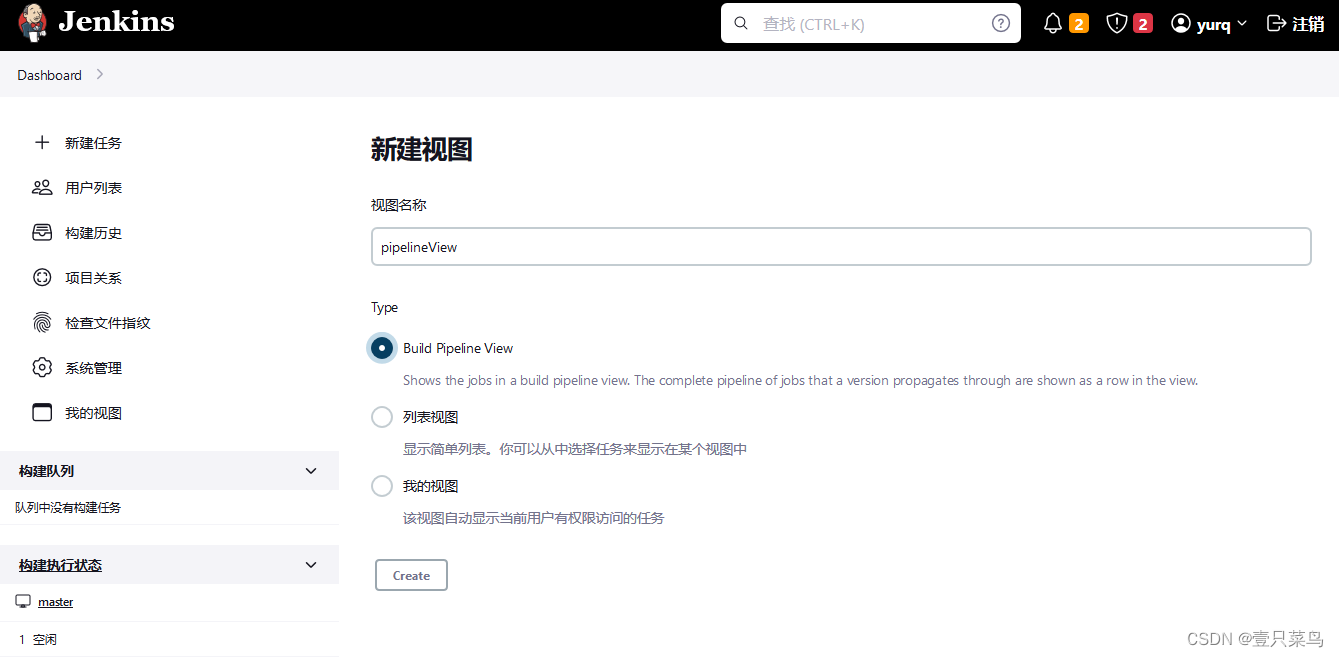1339x657 pixels.
Task: Click the 构建队列 panel heading
Action: (x=46, y=471)
